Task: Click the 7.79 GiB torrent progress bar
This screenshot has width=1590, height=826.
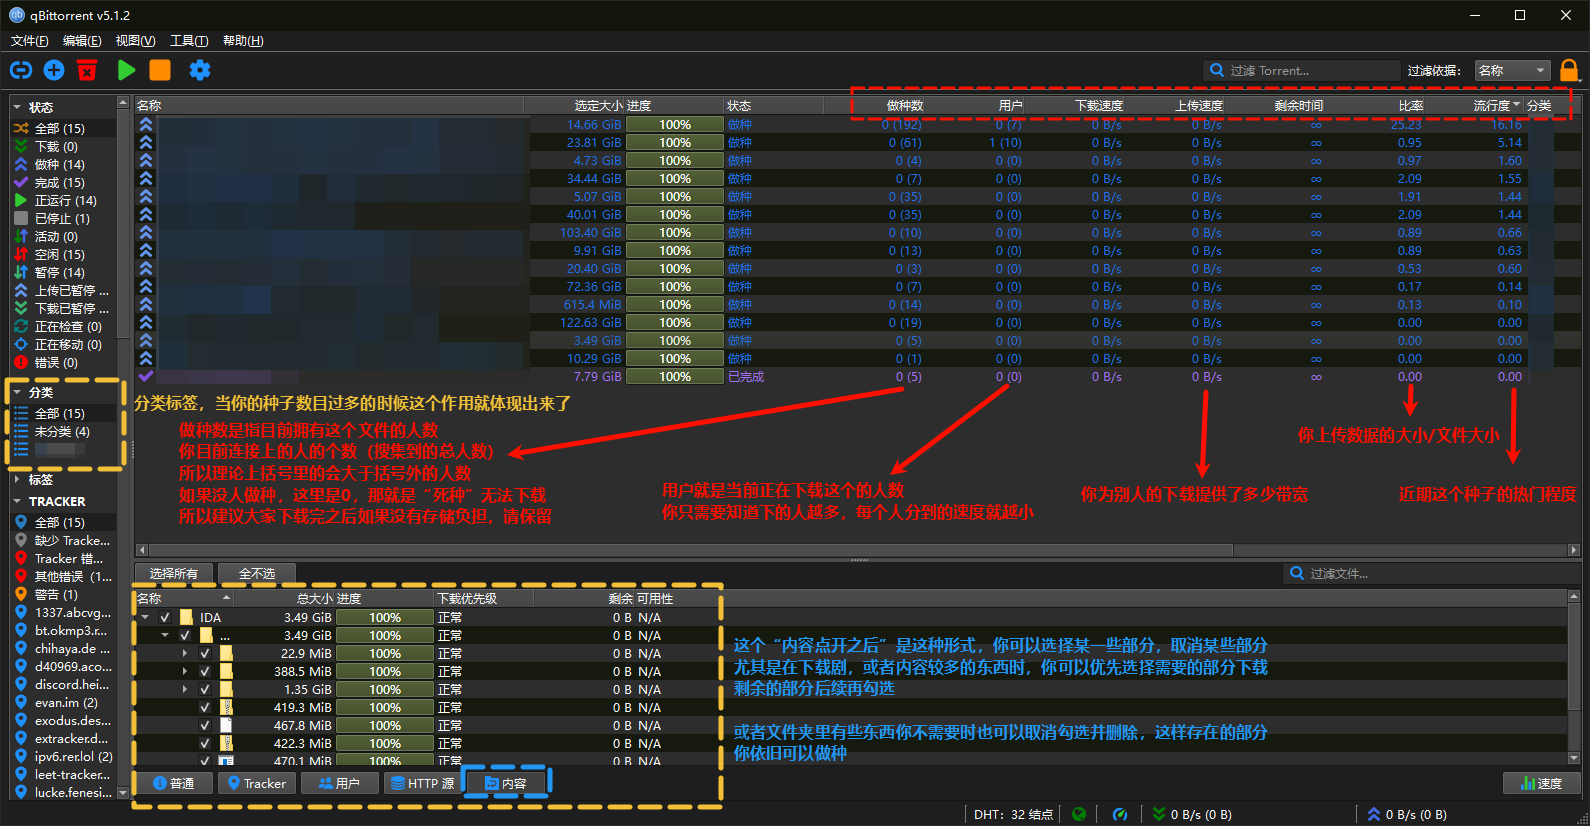Action: [675, 377]
